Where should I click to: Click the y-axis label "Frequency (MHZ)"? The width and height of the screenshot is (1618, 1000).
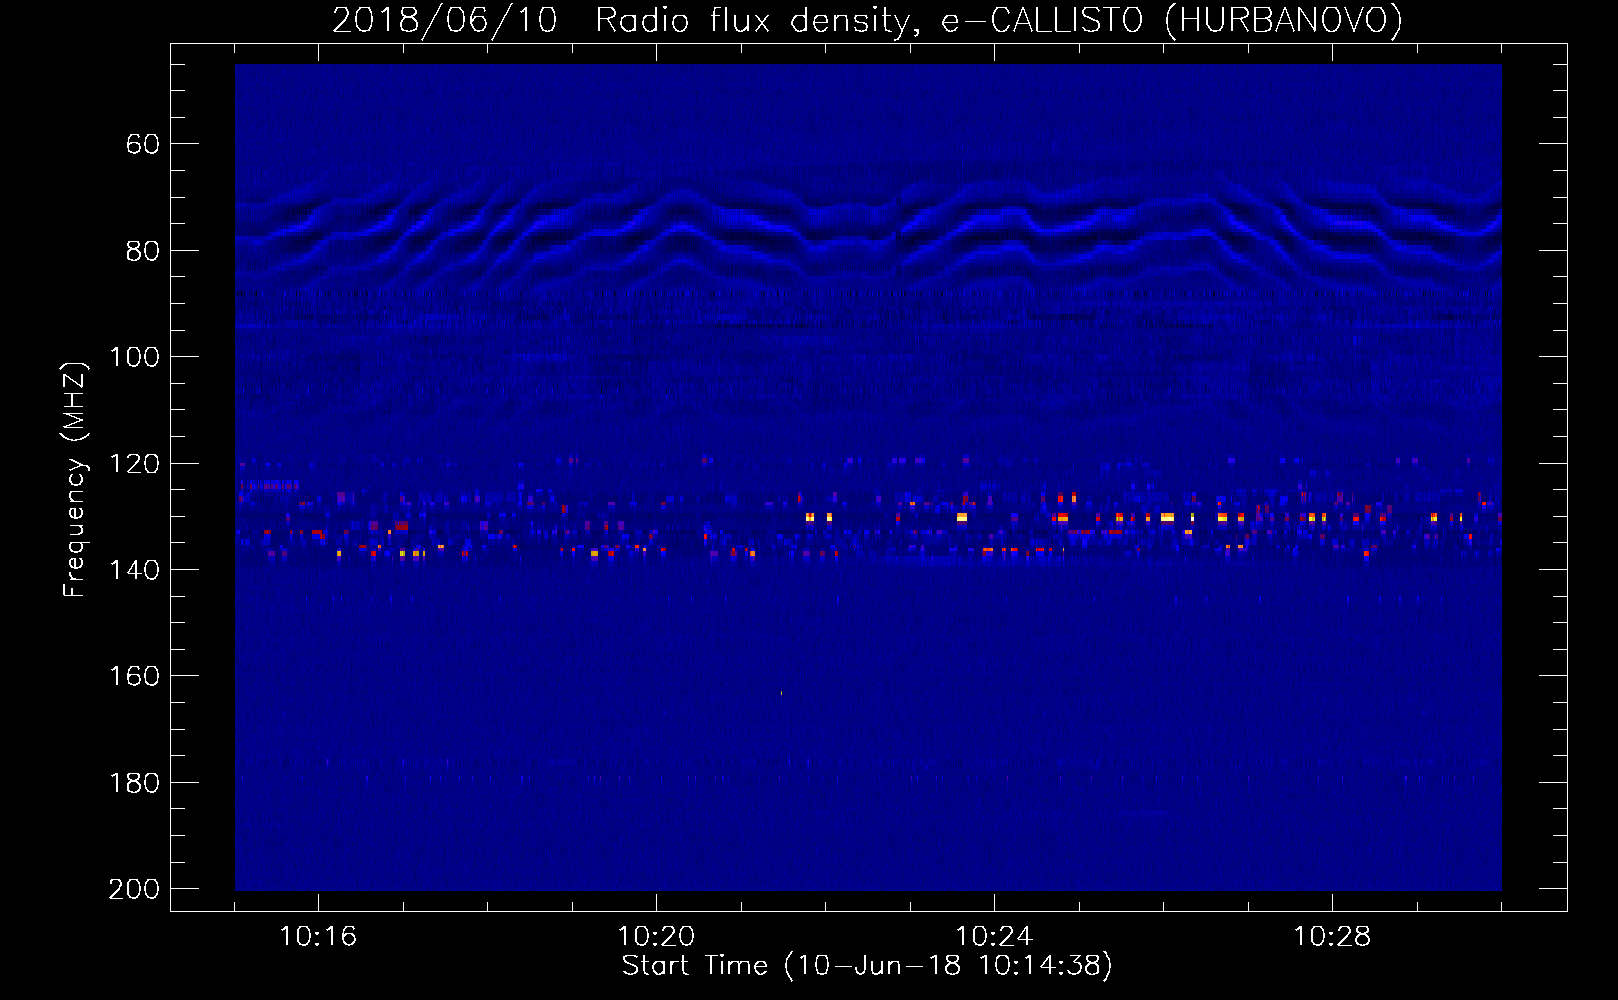click(x=75, y=479)
